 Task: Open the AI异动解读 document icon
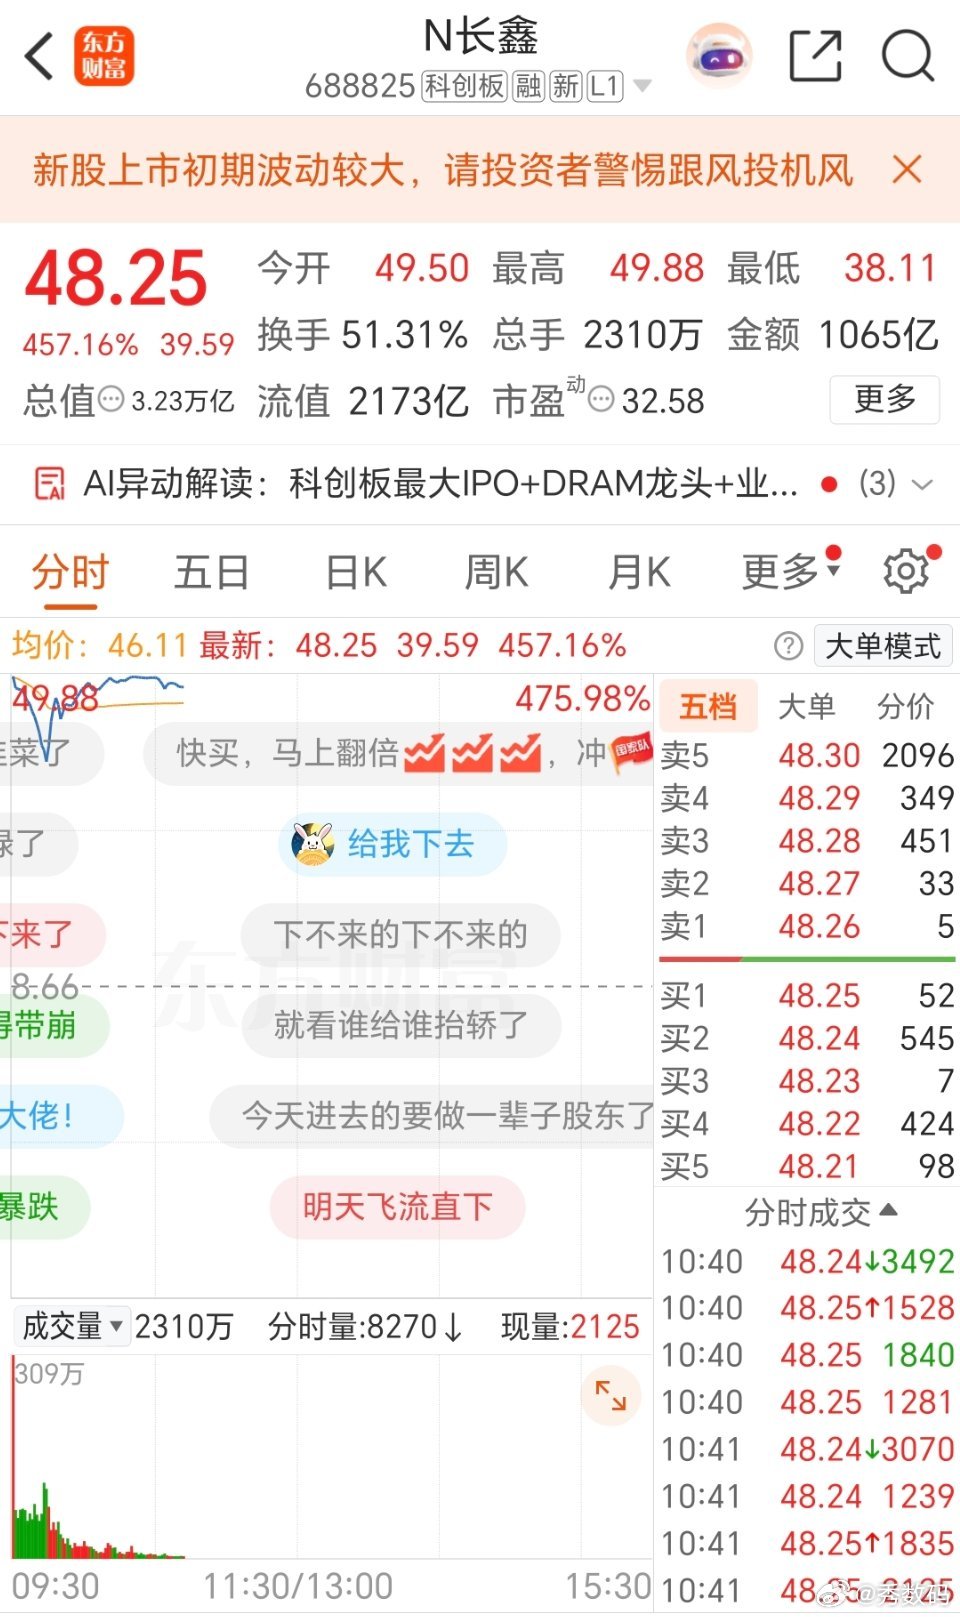click(x=50, y=484)
